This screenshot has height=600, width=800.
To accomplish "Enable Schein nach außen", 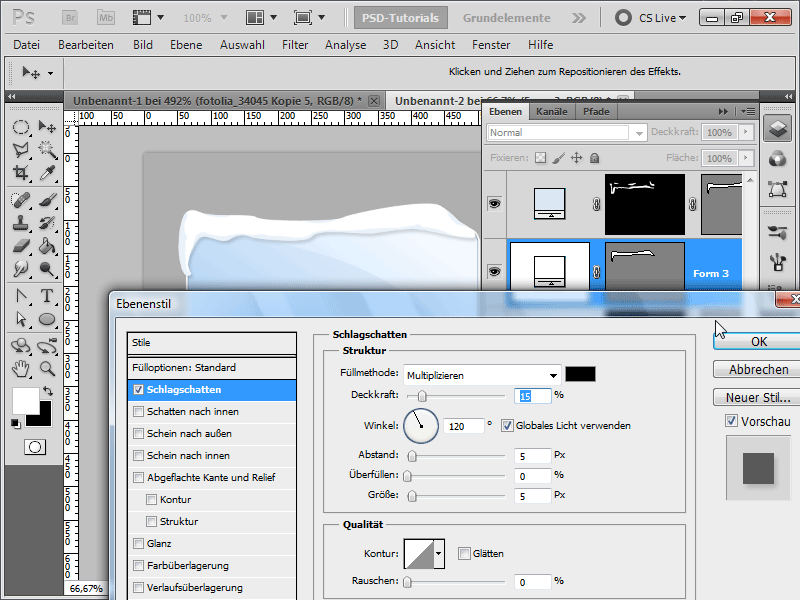I will pos(138,434).
